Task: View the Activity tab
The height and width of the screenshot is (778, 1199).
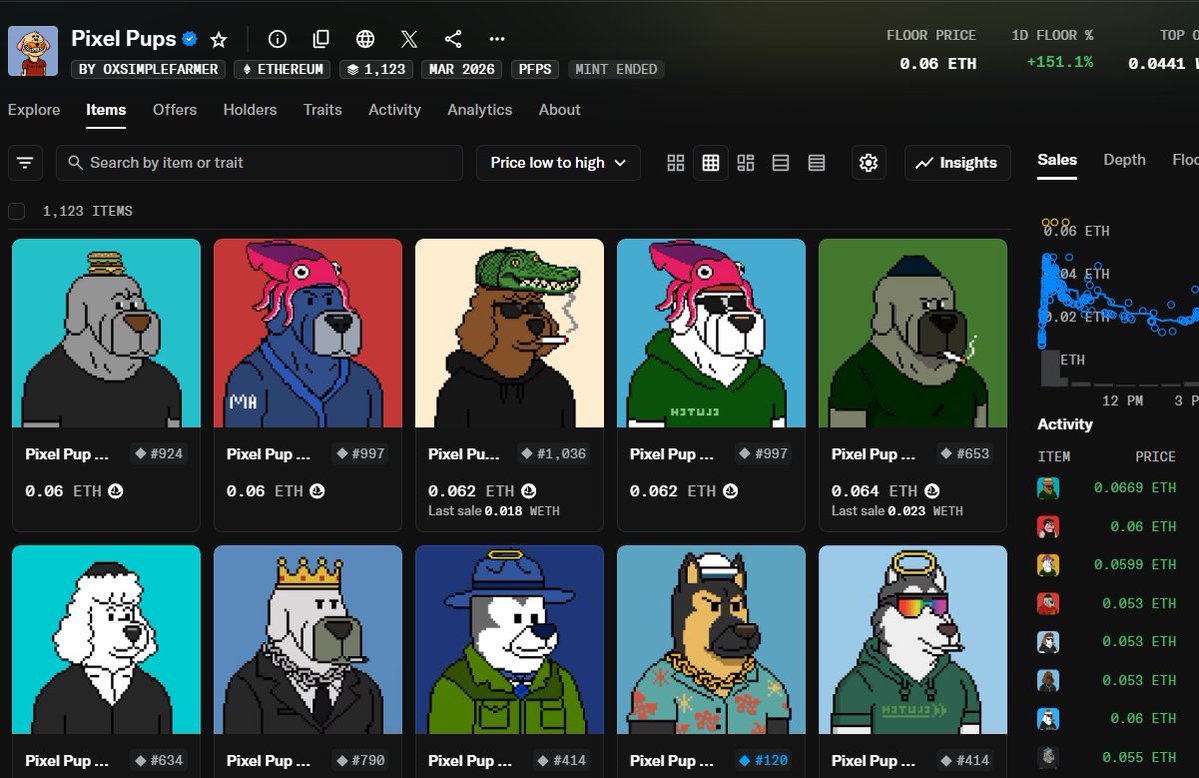Action: point(395,109)
